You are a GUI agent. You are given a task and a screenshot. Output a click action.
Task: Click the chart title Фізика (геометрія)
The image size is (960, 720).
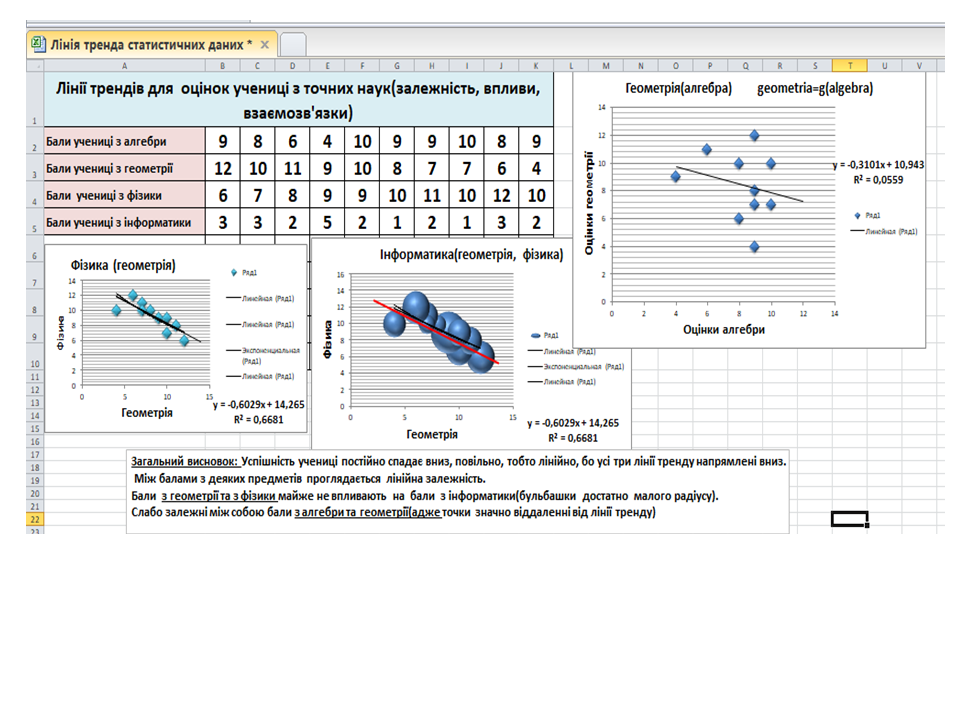(x=123, y=265)
